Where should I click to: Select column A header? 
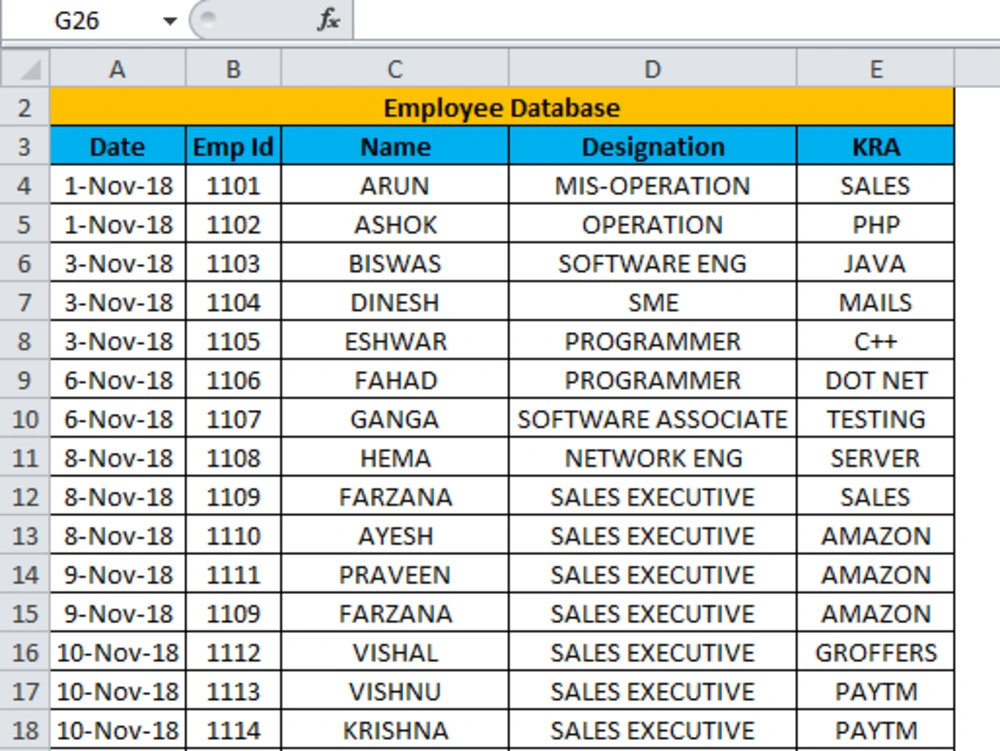pyautogui.click(x=117, y=69)
